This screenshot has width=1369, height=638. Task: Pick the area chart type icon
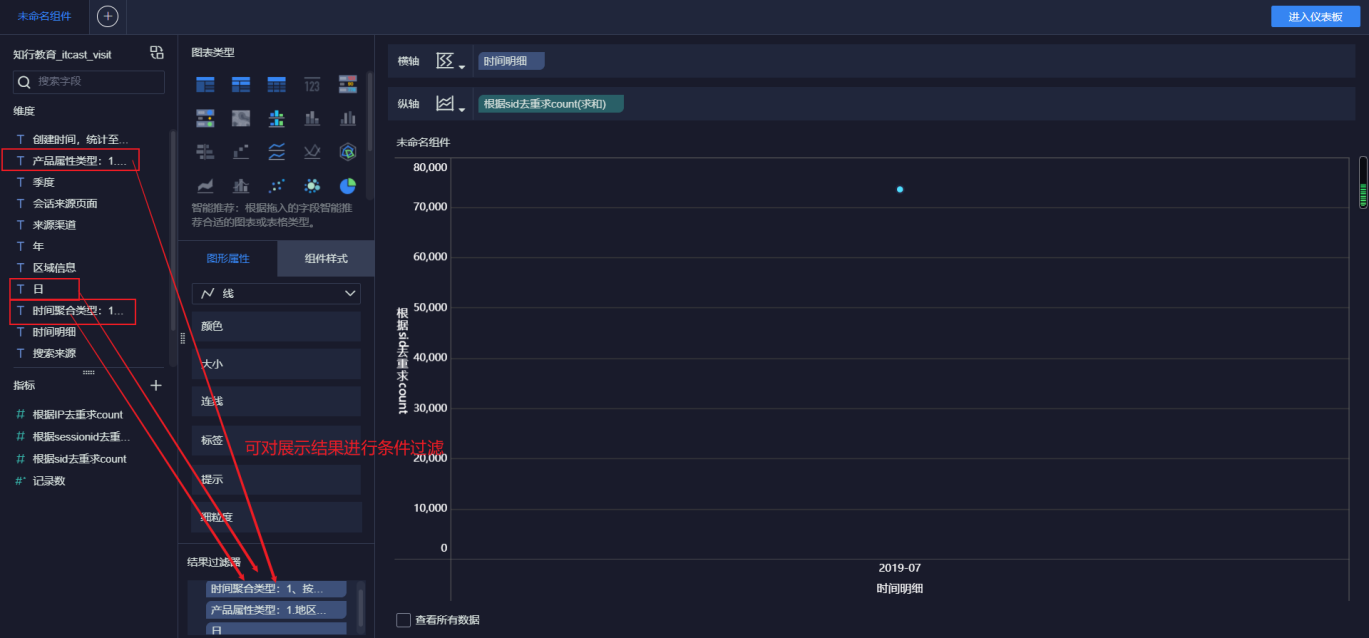(x=205, y=185)
